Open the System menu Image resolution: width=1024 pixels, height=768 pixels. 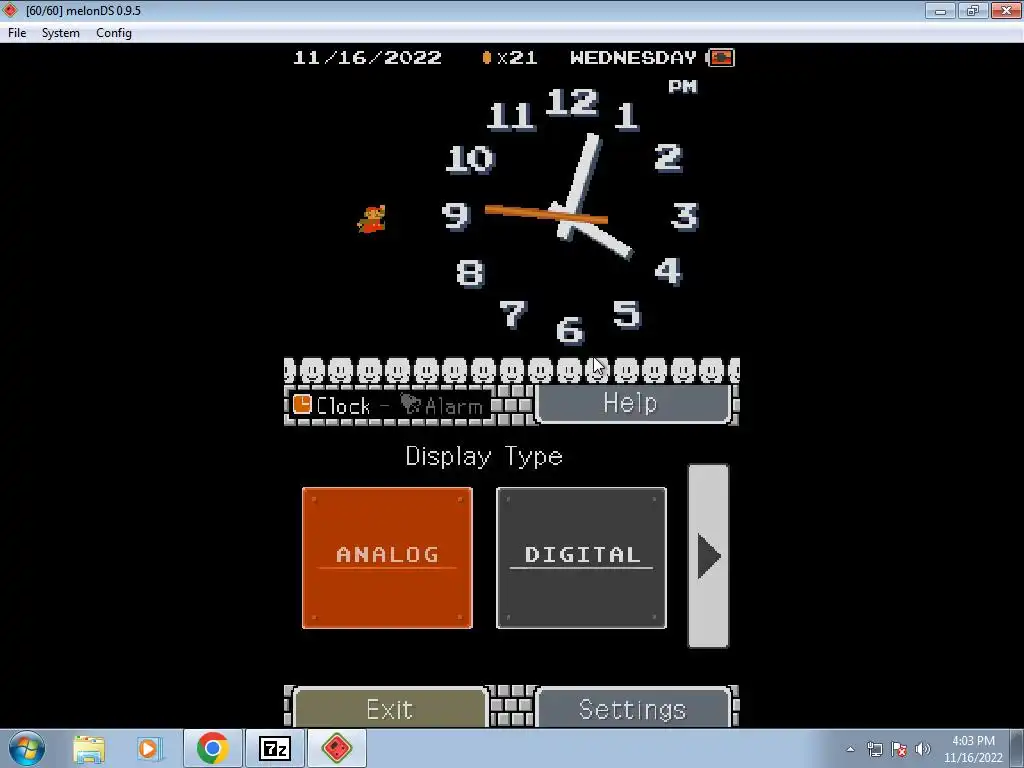(61, 33)
